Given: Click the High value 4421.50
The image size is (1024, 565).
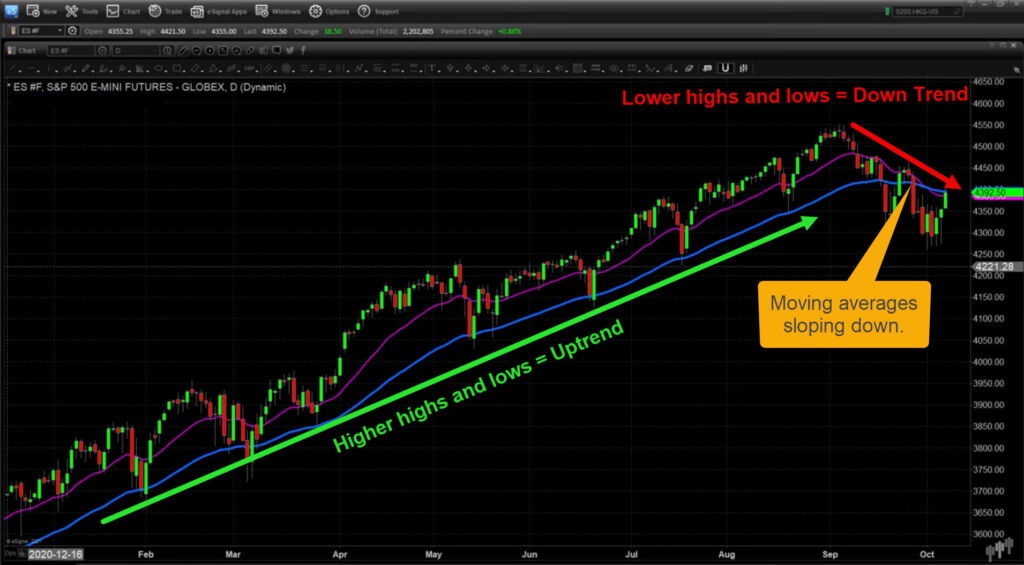Looking at the screenshot, I should tap(175, 31).
